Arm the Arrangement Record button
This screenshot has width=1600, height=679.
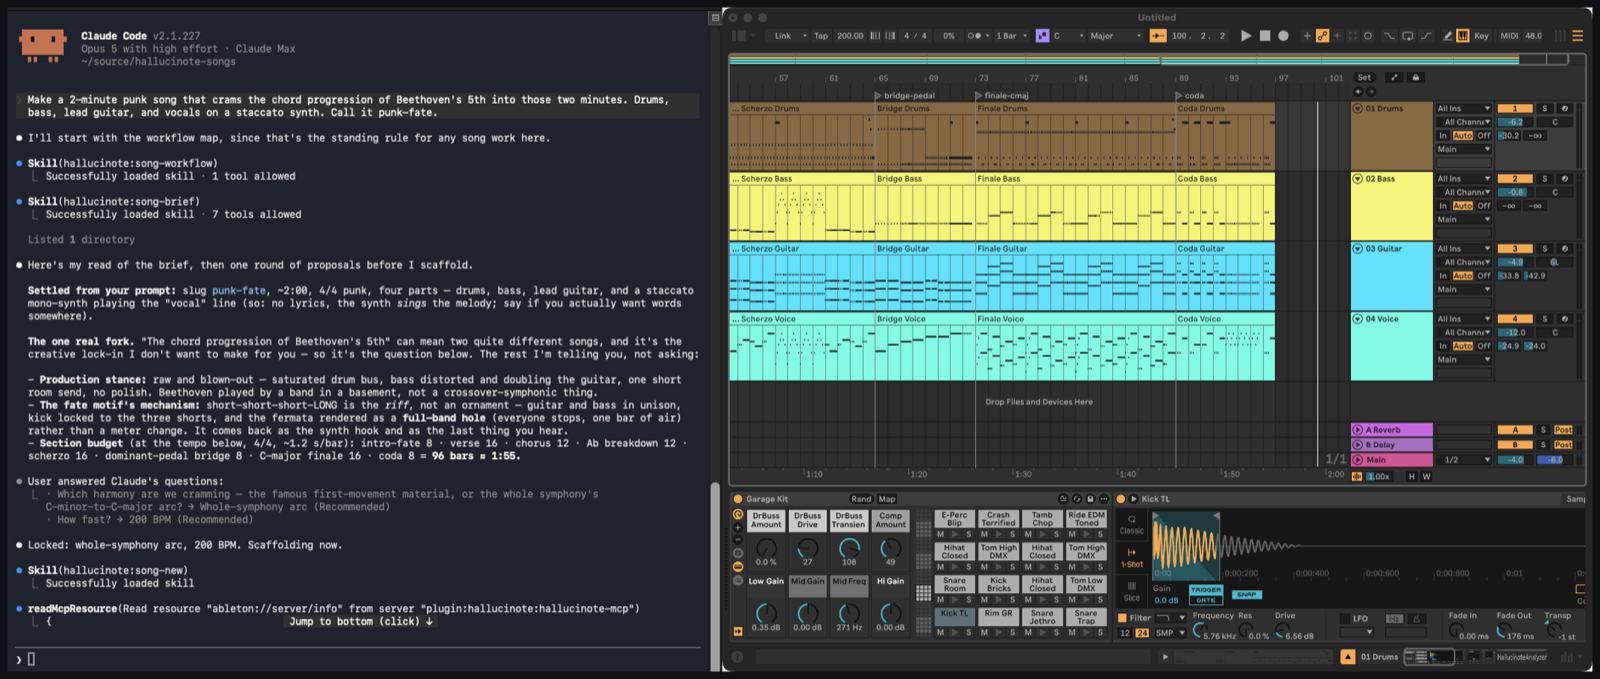[x=1284, y=36]
